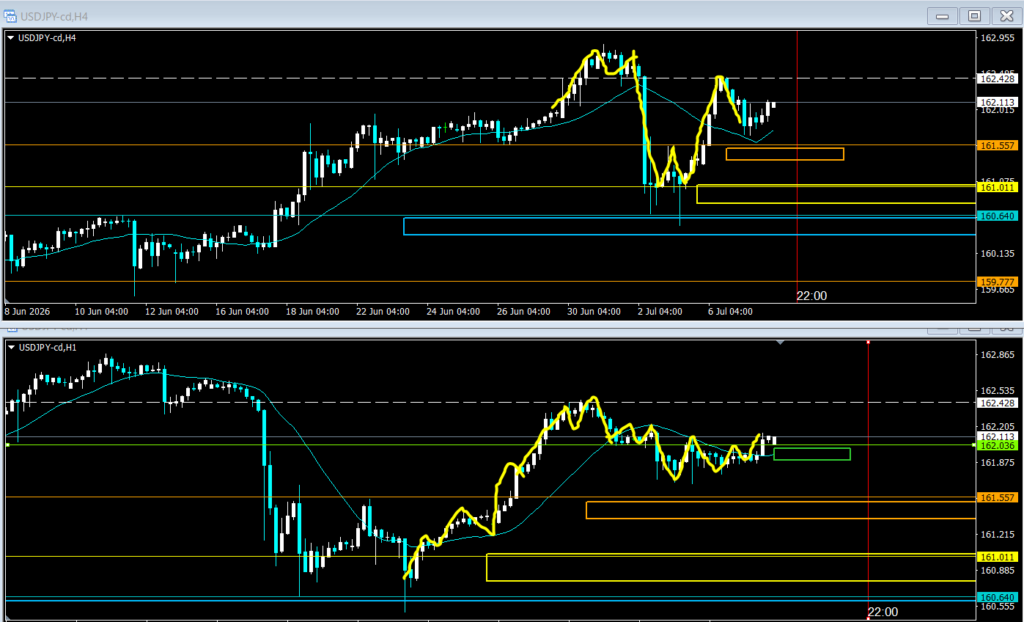Image resolution: width=1024 pixels, height=622 pixels.
Task: Select the 162.428 dashed-line price tag on H4 chart
Action: [x=997, y=78]
